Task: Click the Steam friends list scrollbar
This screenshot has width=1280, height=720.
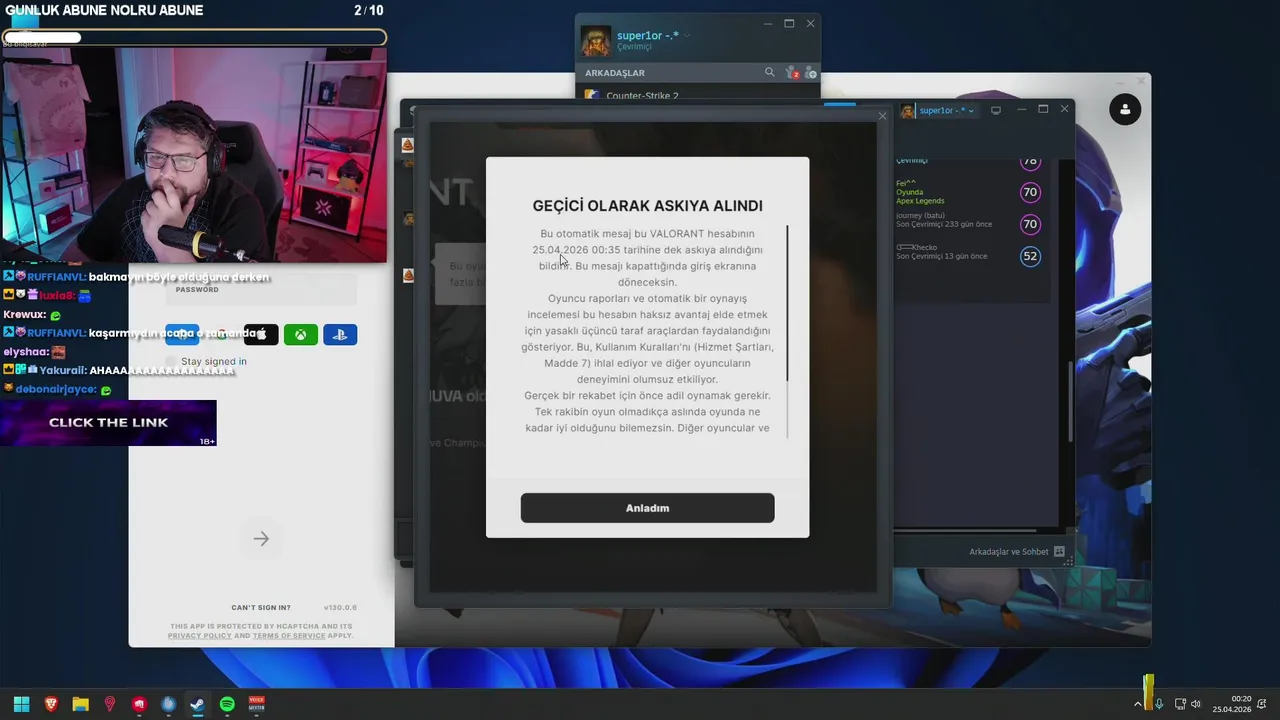Action: 1070,400
